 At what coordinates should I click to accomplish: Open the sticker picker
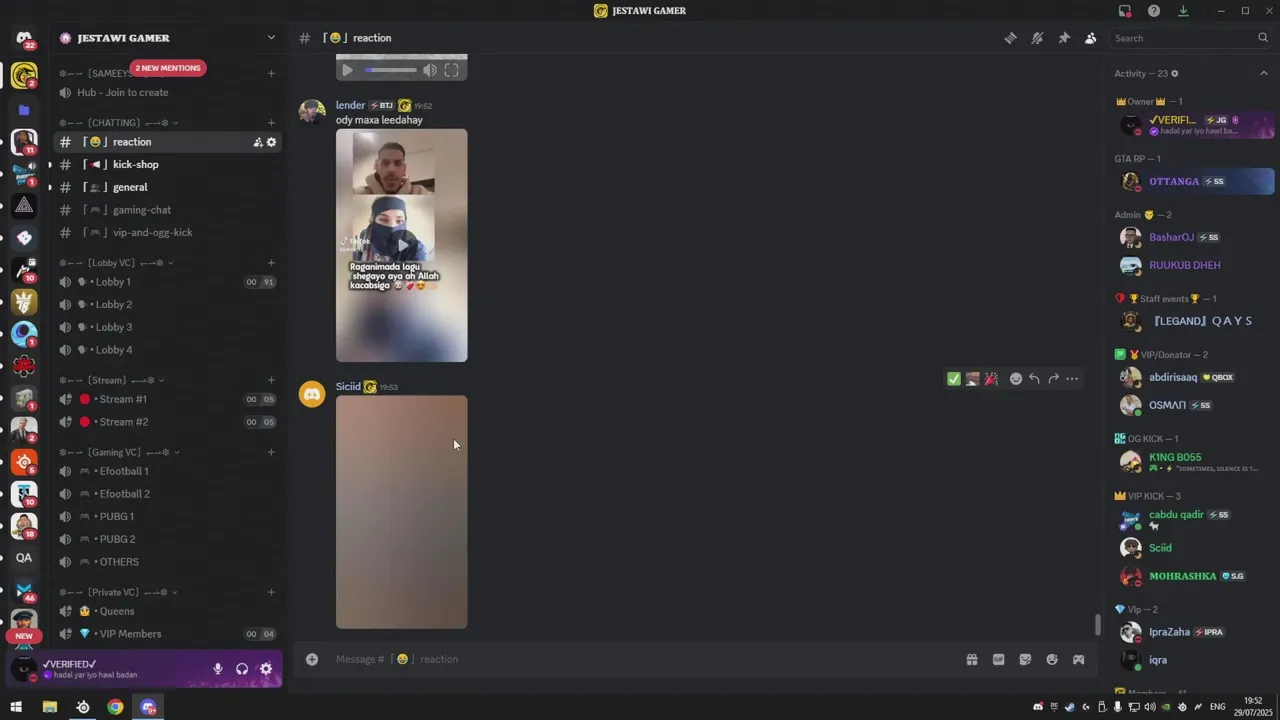pyautogui.click(x=1025, y=659)
